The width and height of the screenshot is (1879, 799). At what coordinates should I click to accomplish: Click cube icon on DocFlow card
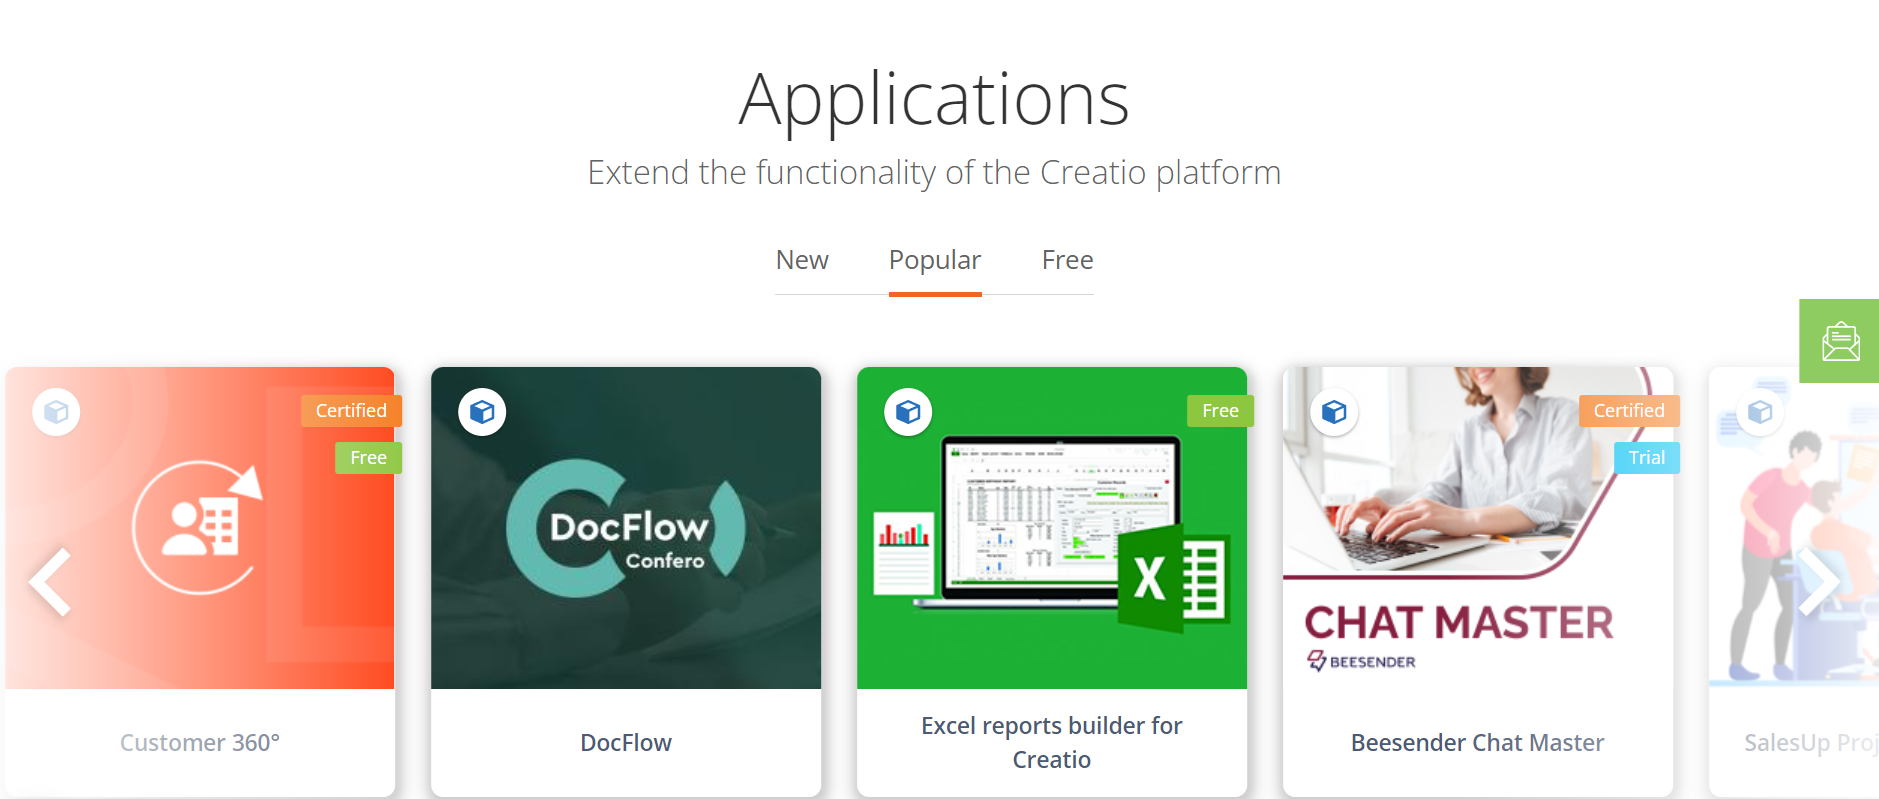[483, 412]
